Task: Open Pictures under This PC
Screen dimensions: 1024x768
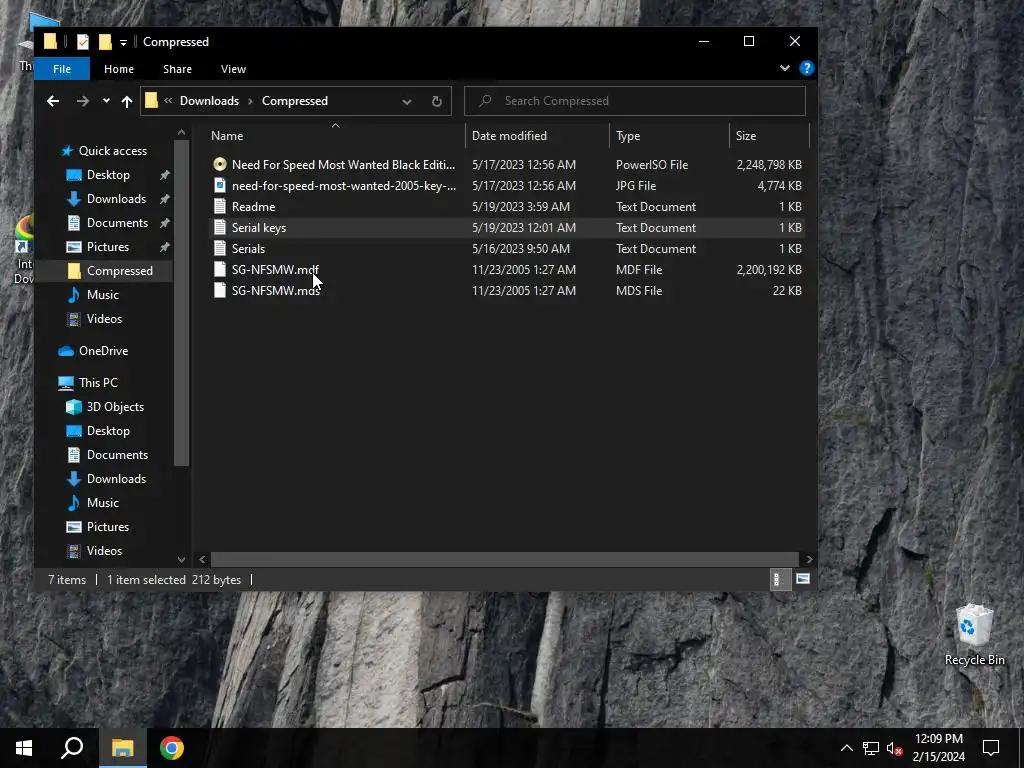Action: coord(108,526)
